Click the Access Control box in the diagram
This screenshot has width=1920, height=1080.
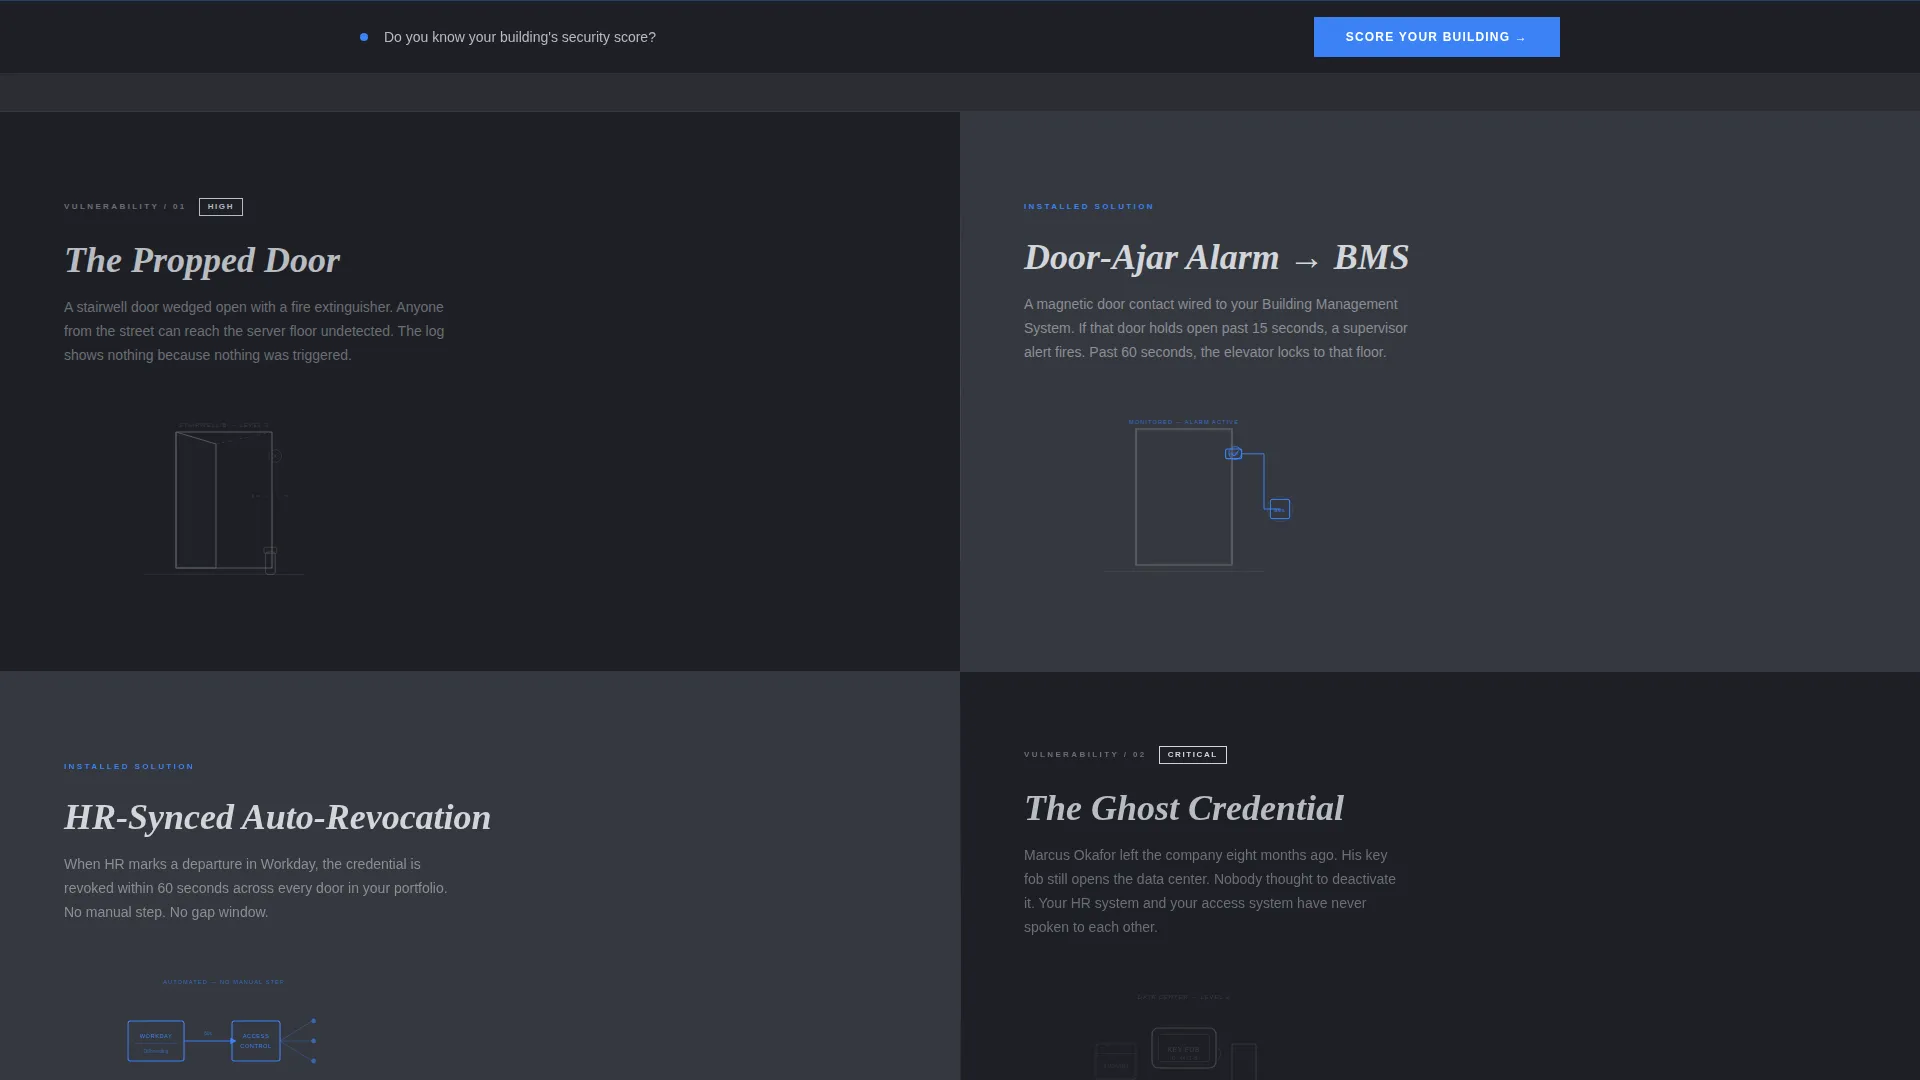[x=256, y=1041]
